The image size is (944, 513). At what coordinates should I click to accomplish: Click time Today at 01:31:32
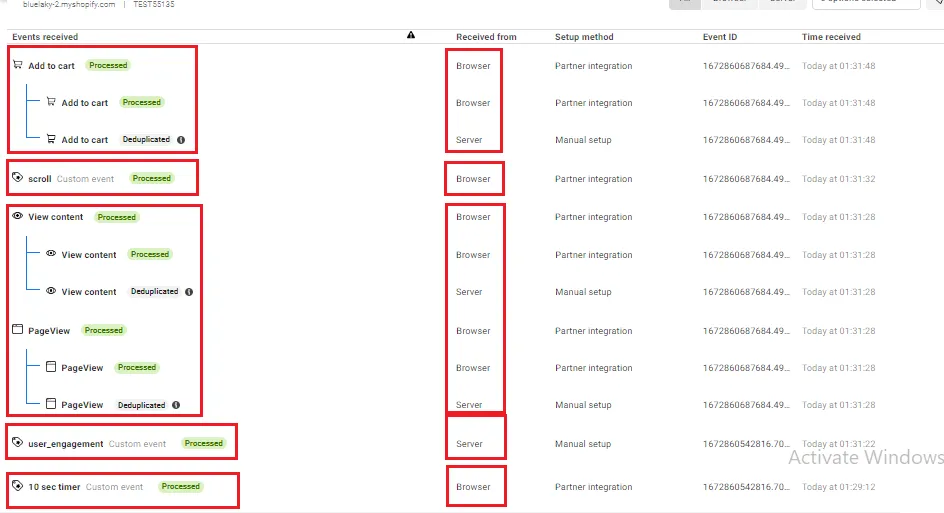click(x=839, y=179)
